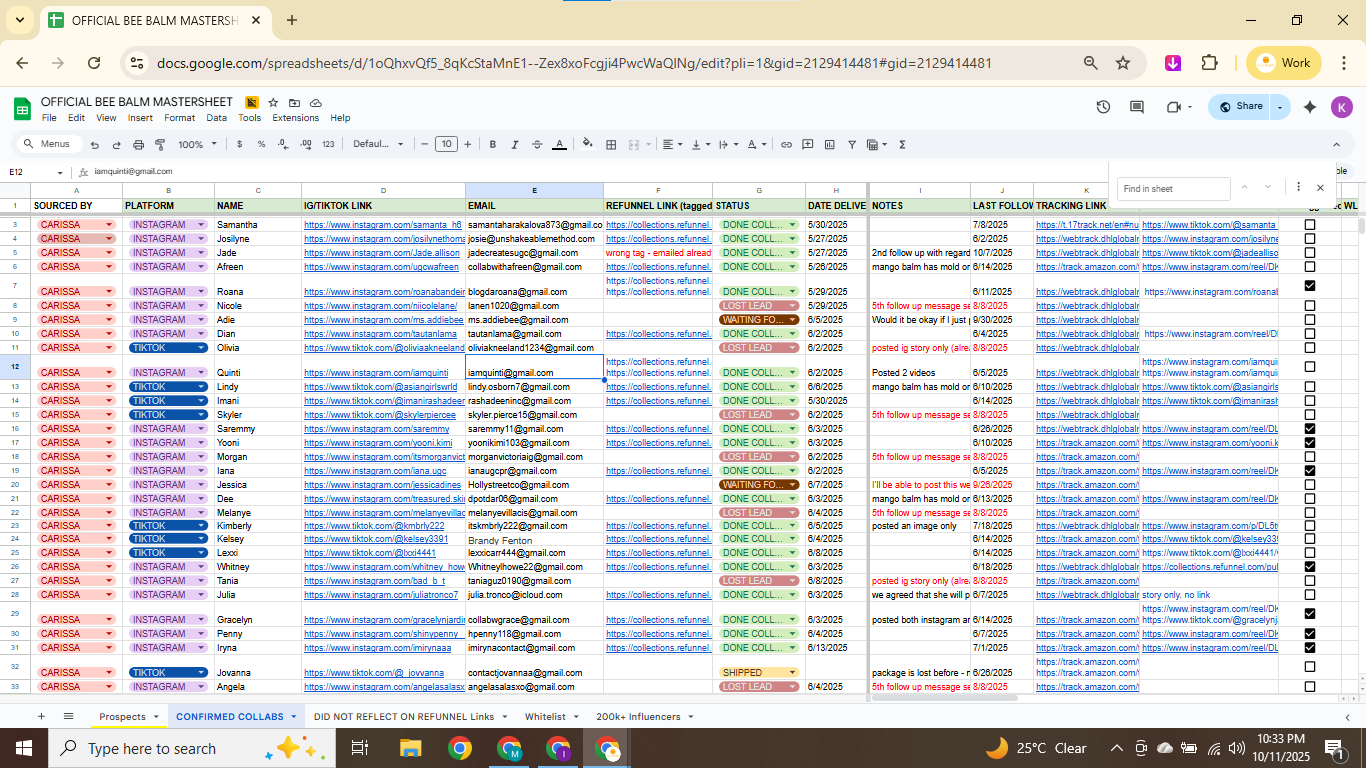Open the name box dropdown
Screen dimensions: 1366x768
(x=60, y=172)
